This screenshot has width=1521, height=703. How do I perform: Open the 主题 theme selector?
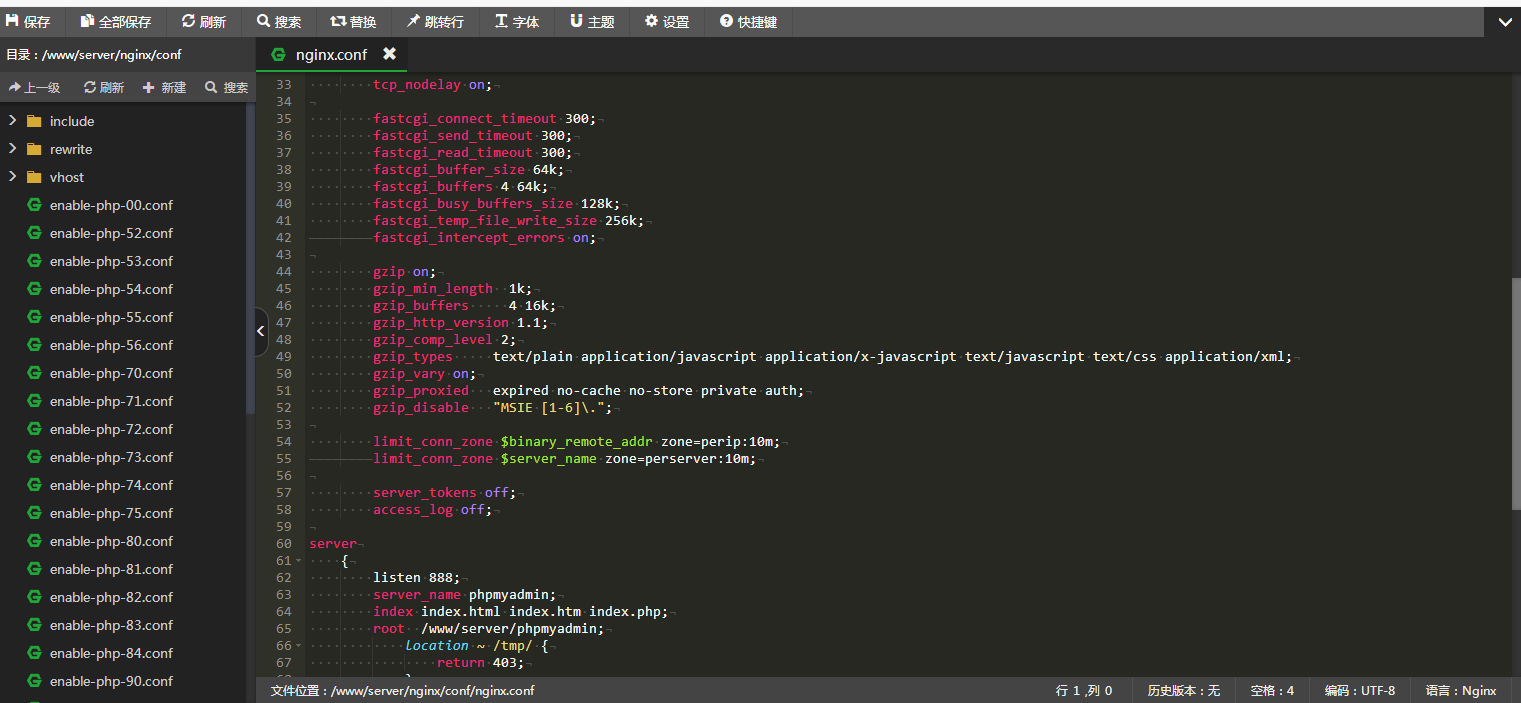click(x=592, y=21)
